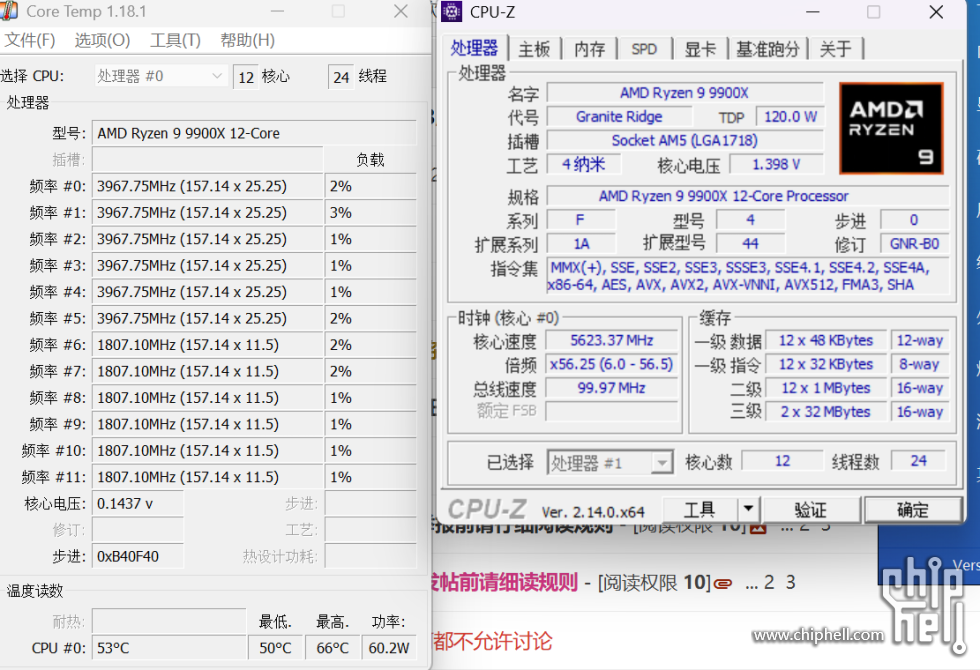The width and height of the screenshot is (980, 670).
Task: Click the 频率 #6 value 1807.10MHz
Action: 208,345
